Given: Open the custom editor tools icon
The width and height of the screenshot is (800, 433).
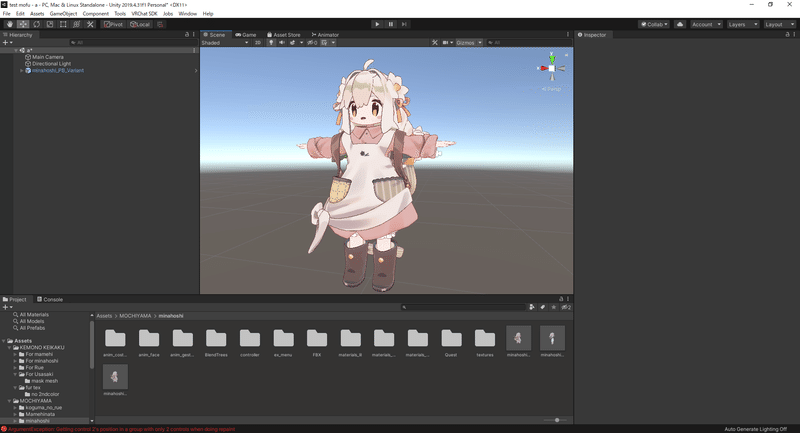Looking at the screenshot, I should pyautogui.click(x=90, y=24).
